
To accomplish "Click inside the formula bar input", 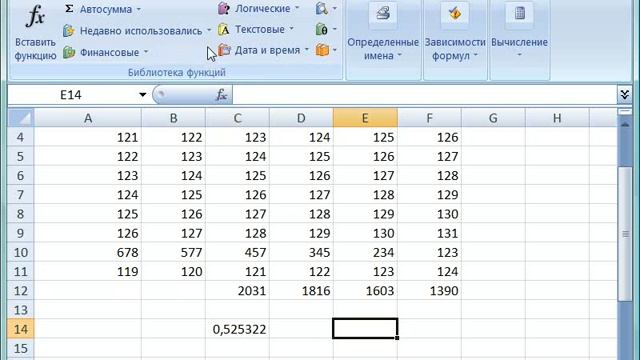I will (x=424, y=95).
